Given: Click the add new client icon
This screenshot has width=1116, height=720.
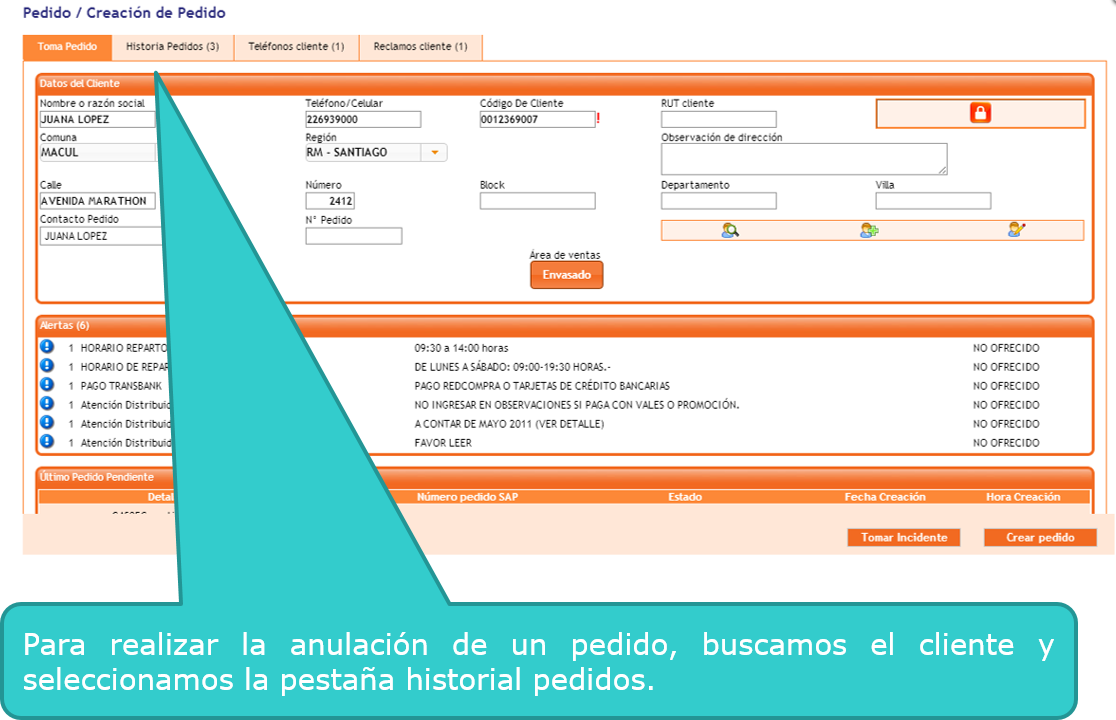Looking at the screenshot, I should tap(869, 230).
